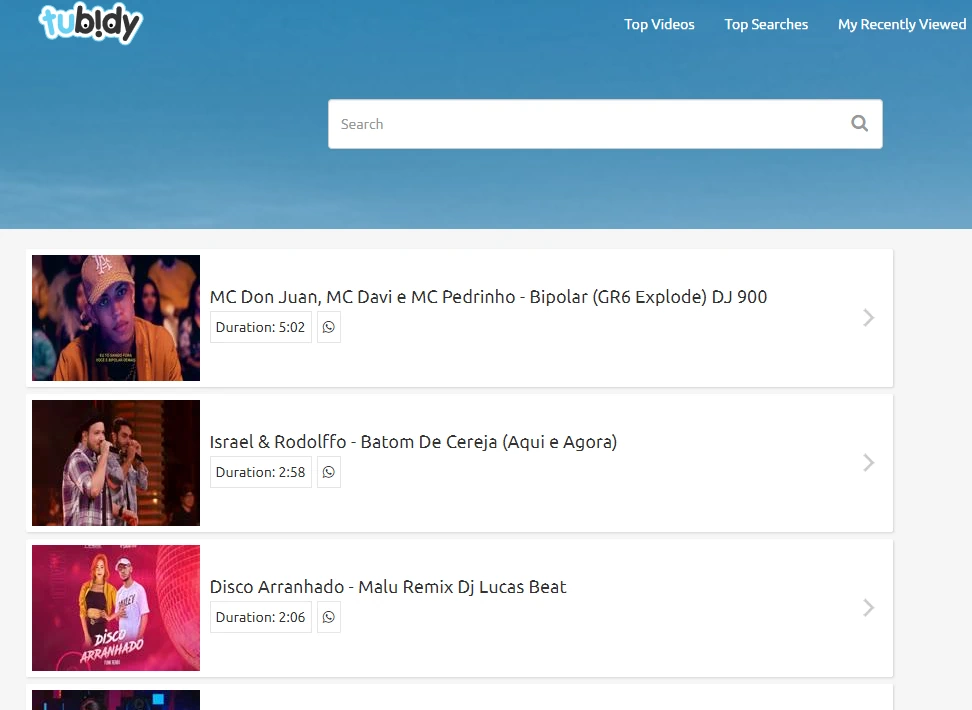The width and height of the screenshot is (972, 710).
Task: Share Disco Arranhado via WhatsApp icon
Action: [x=329, y=617]
